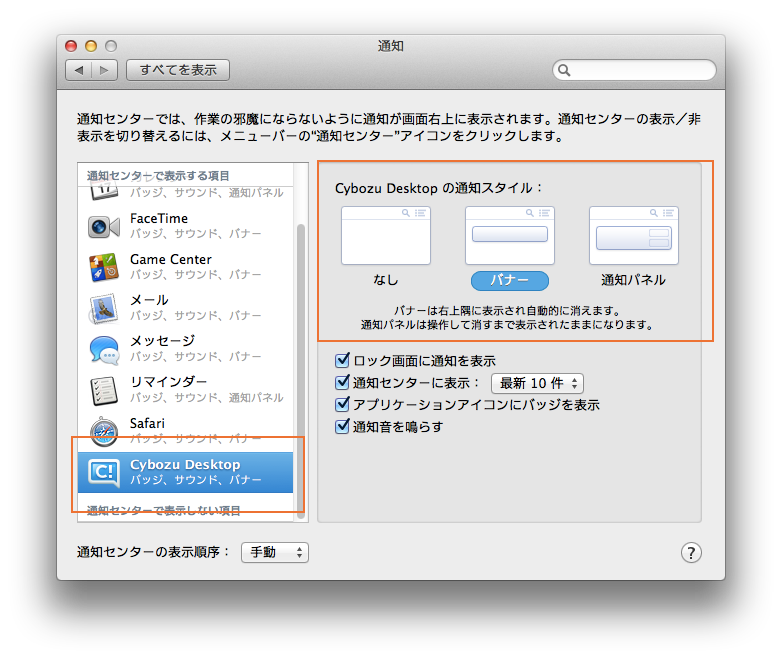Viewport: 782px width, 659px height.
Task: Click the Game Center app icon
Action: pos(104,267)
